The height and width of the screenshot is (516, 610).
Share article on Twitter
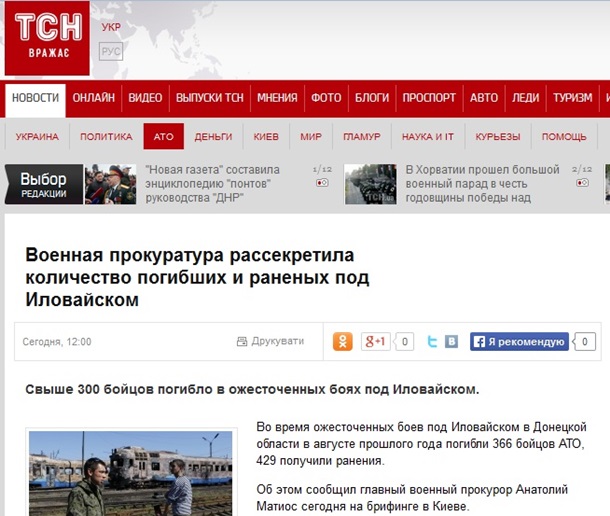coord(432,342)
